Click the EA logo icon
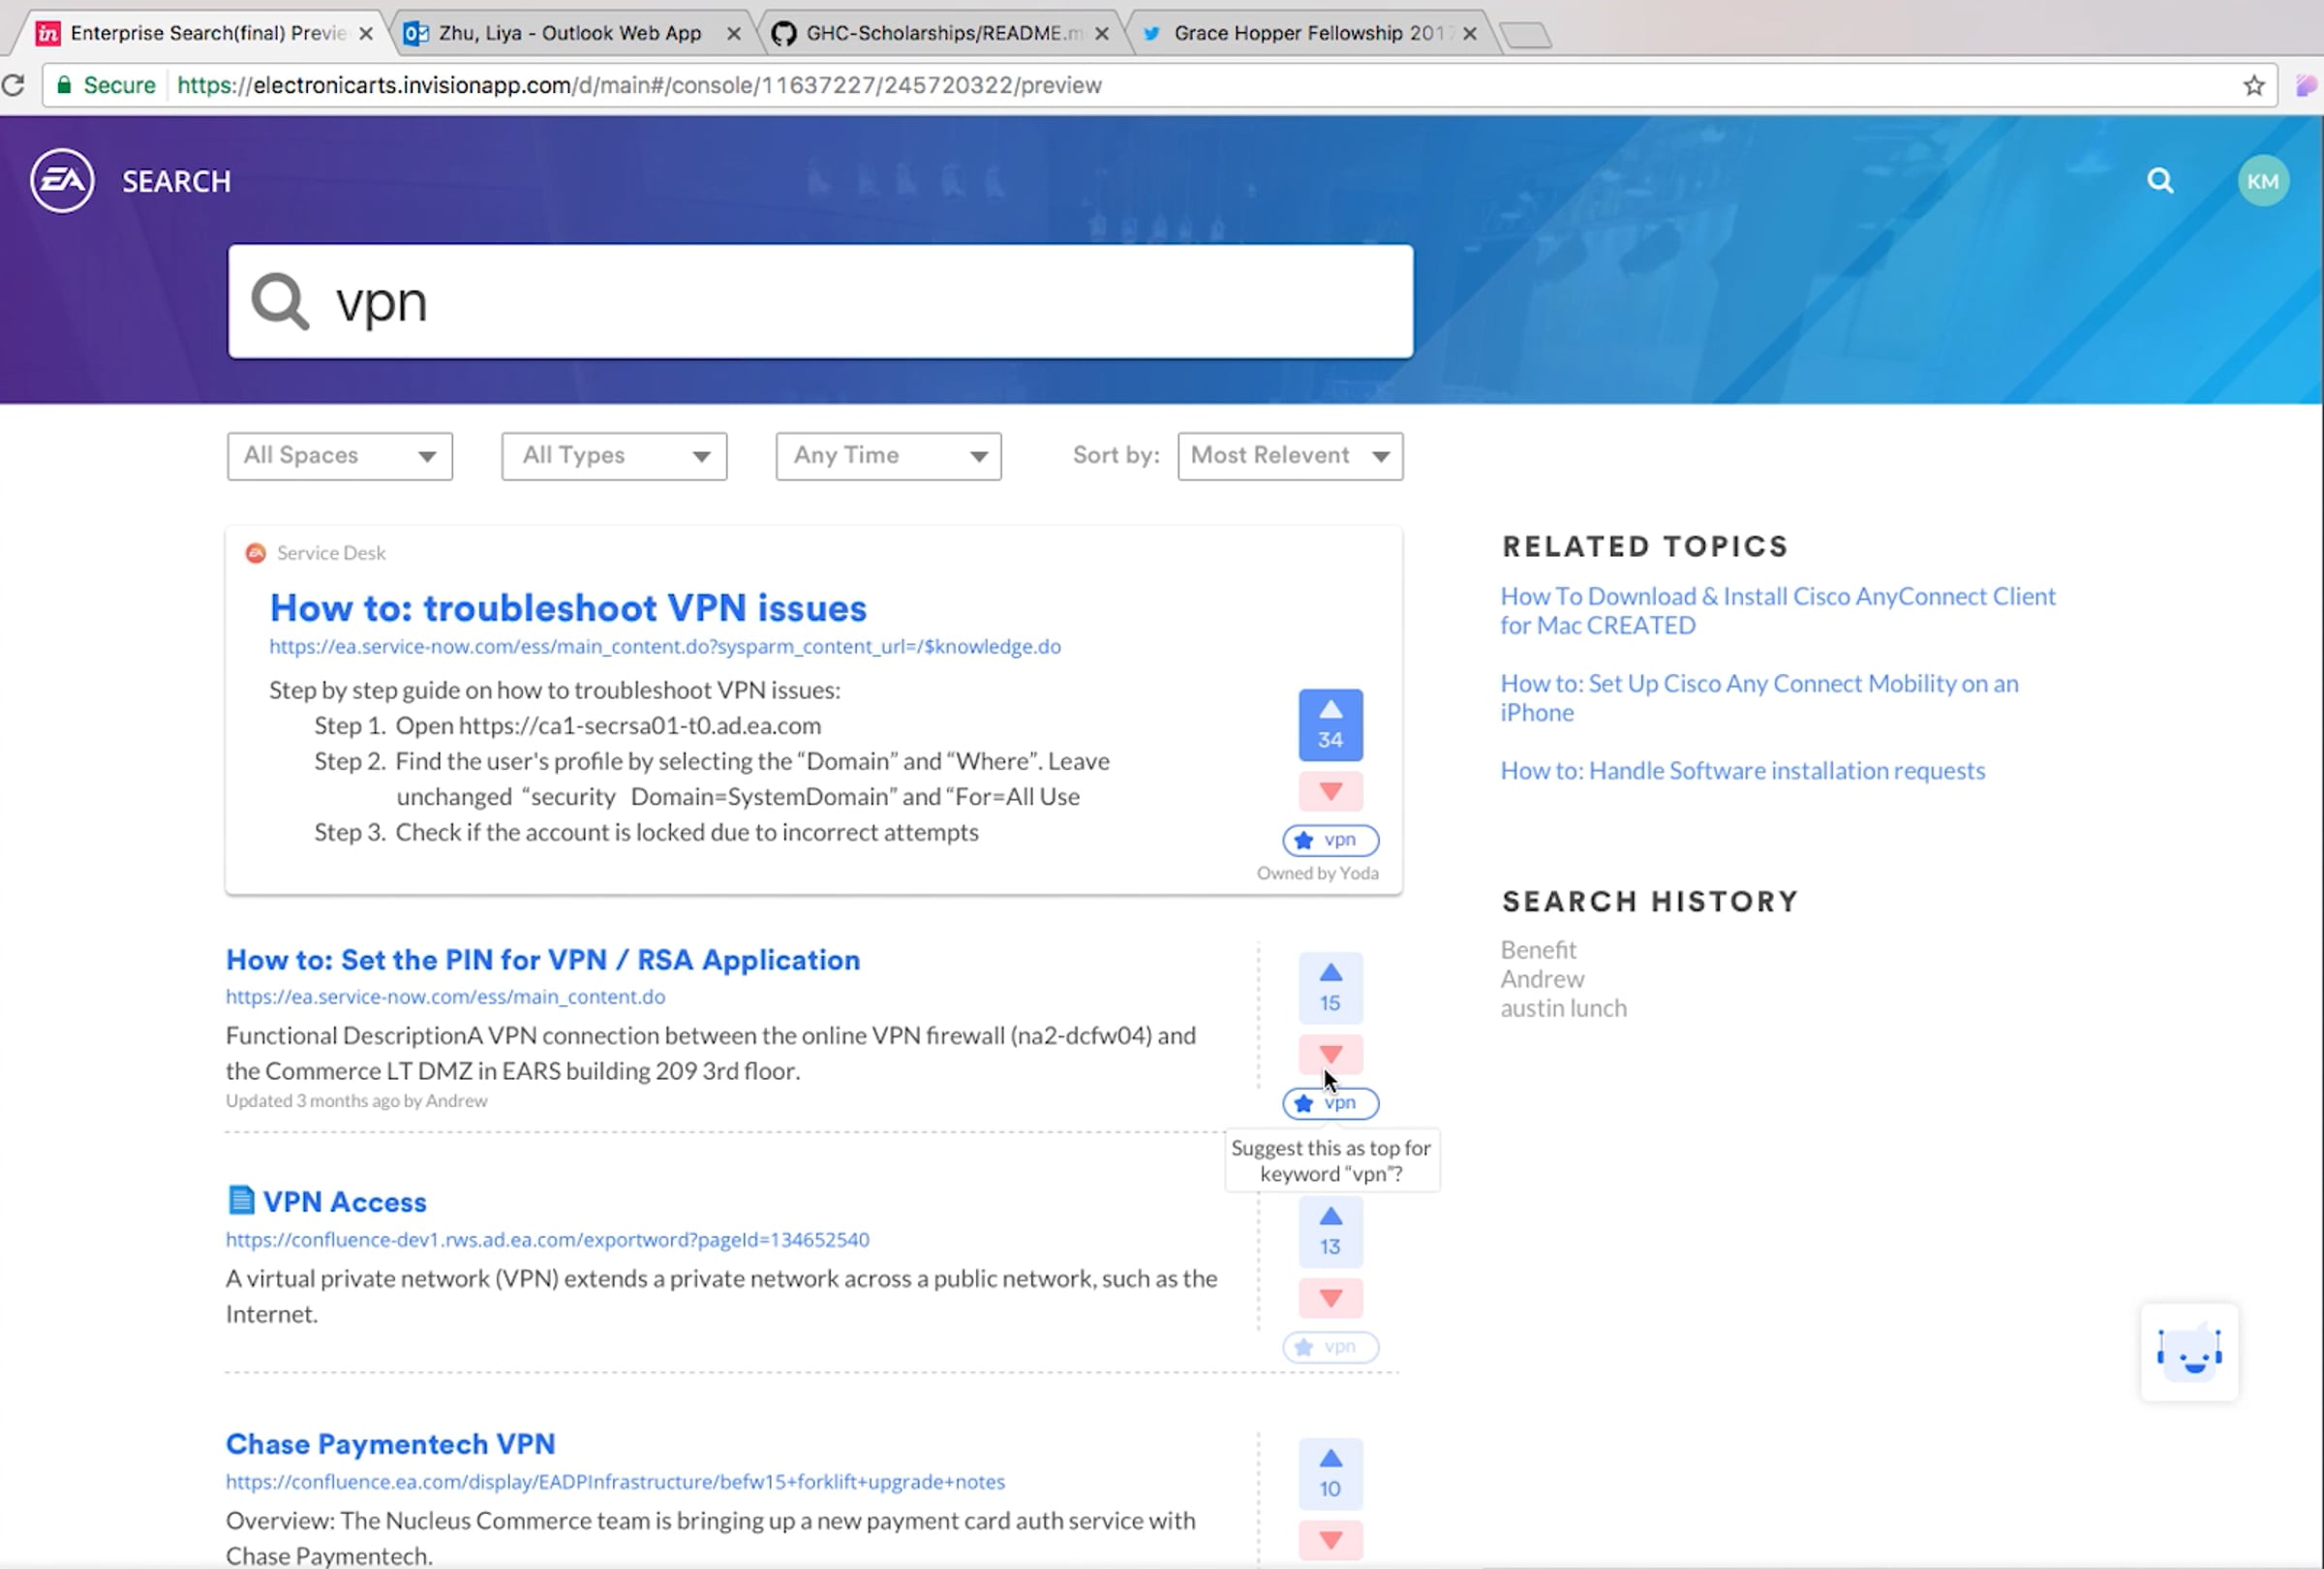Viewport: 2324px width, 1569px height. pyautogui.click(x=62, y=181)
